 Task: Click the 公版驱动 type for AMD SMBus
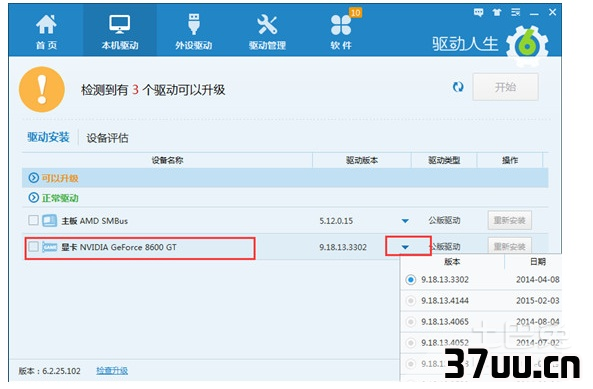444,220
